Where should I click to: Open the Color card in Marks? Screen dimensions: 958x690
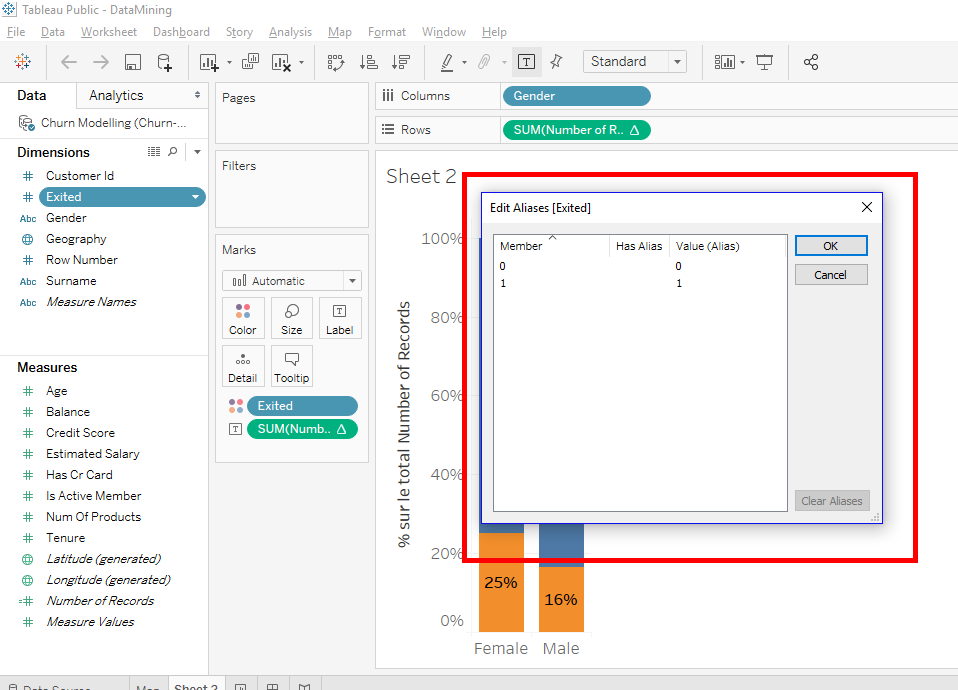[243, 318]
